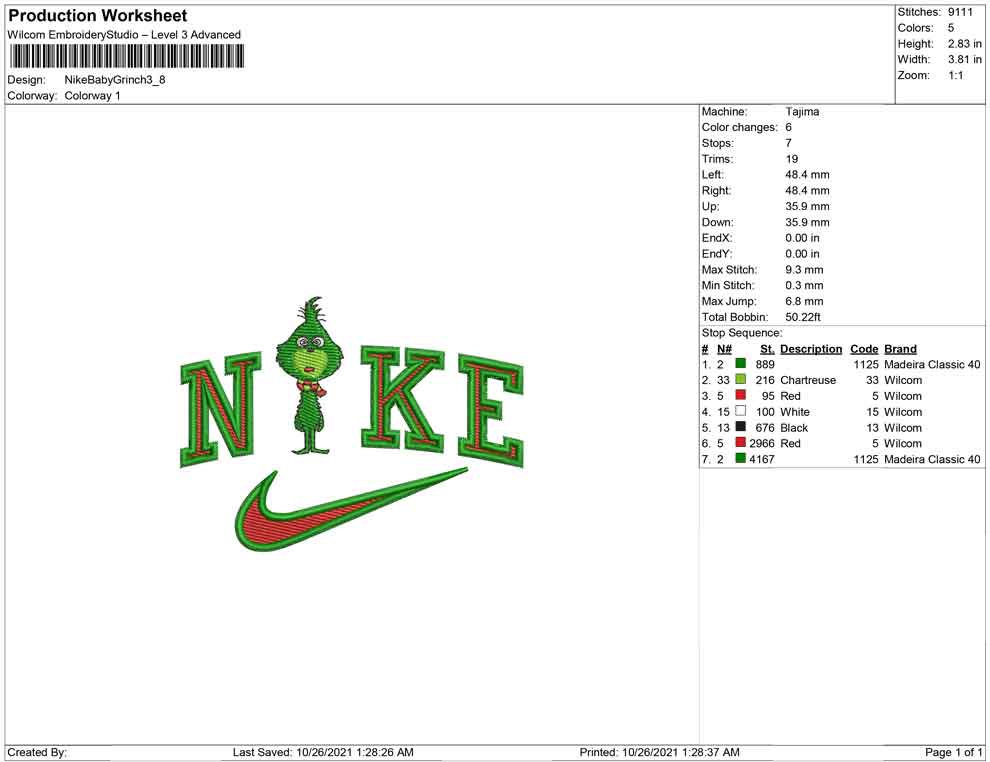Click the 'Production Worksheet' title
Image resolution: width=990 pixels, height=762 pixels.
pos(98,16)
